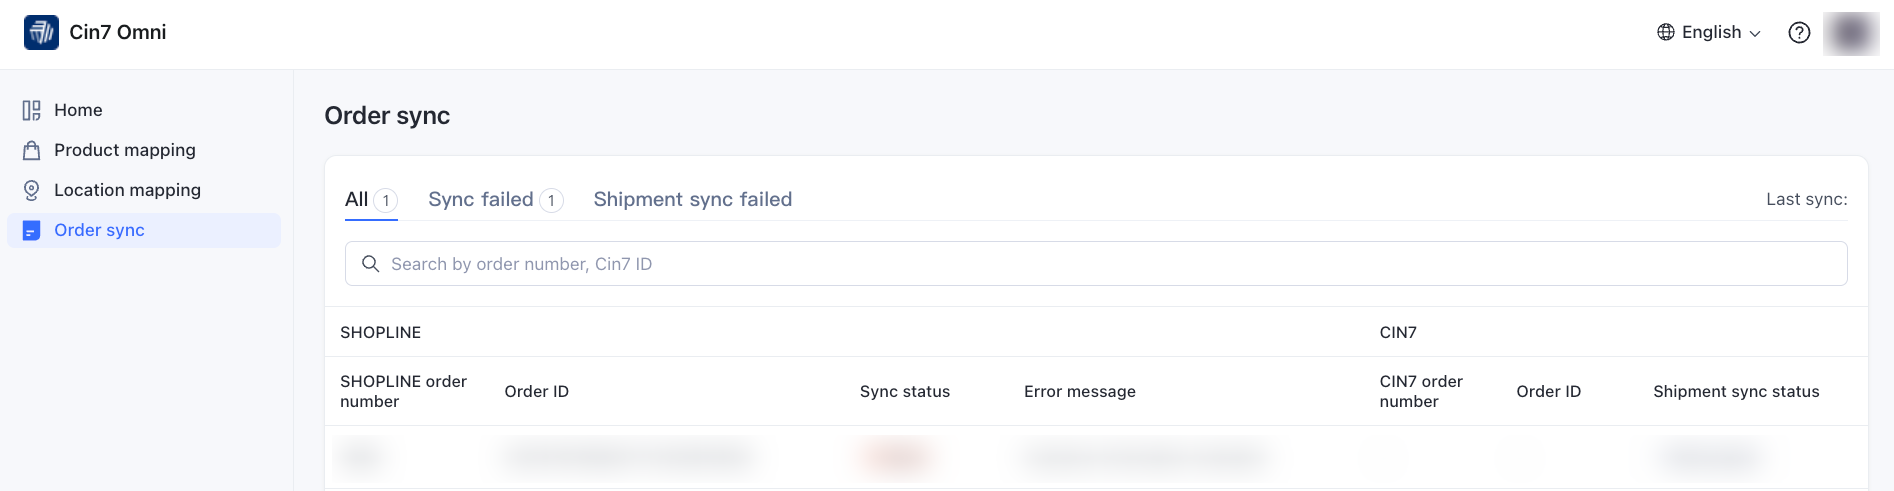This screenshot has width=1894, height=491.
Task: Open Location mapping page
Action: click(x=127, y=190)
